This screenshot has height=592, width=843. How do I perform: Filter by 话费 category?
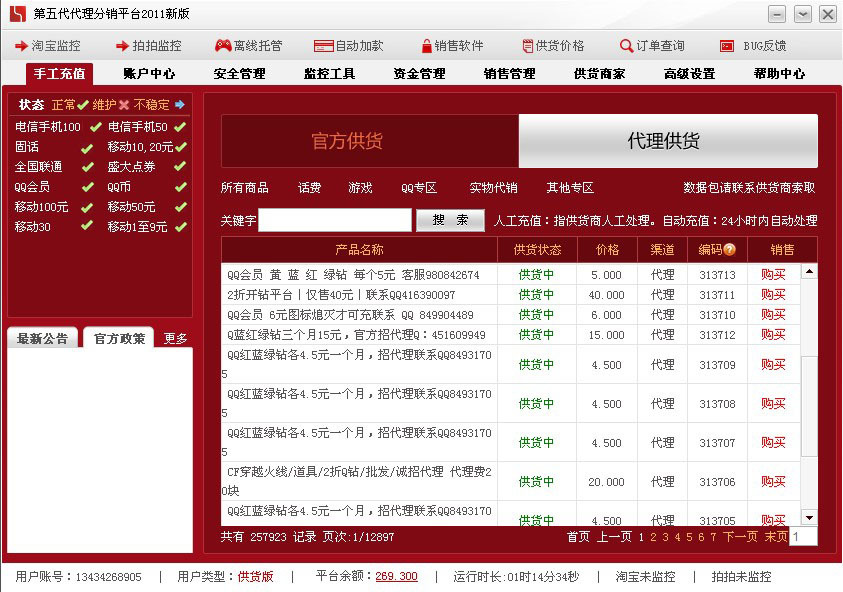(x=310, y=188)
